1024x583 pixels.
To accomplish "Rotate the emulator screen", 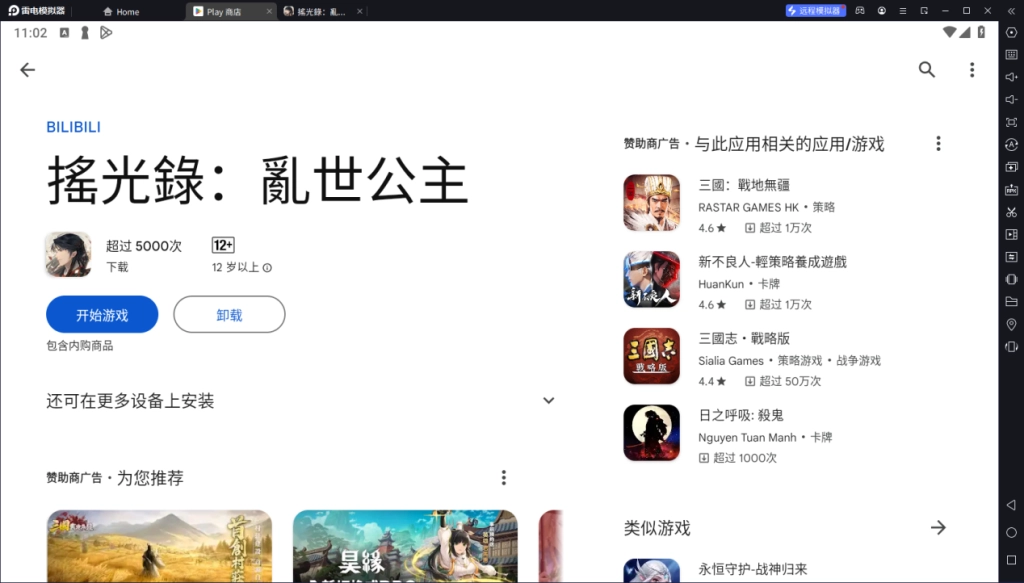I will click(x=1012, y=347).
